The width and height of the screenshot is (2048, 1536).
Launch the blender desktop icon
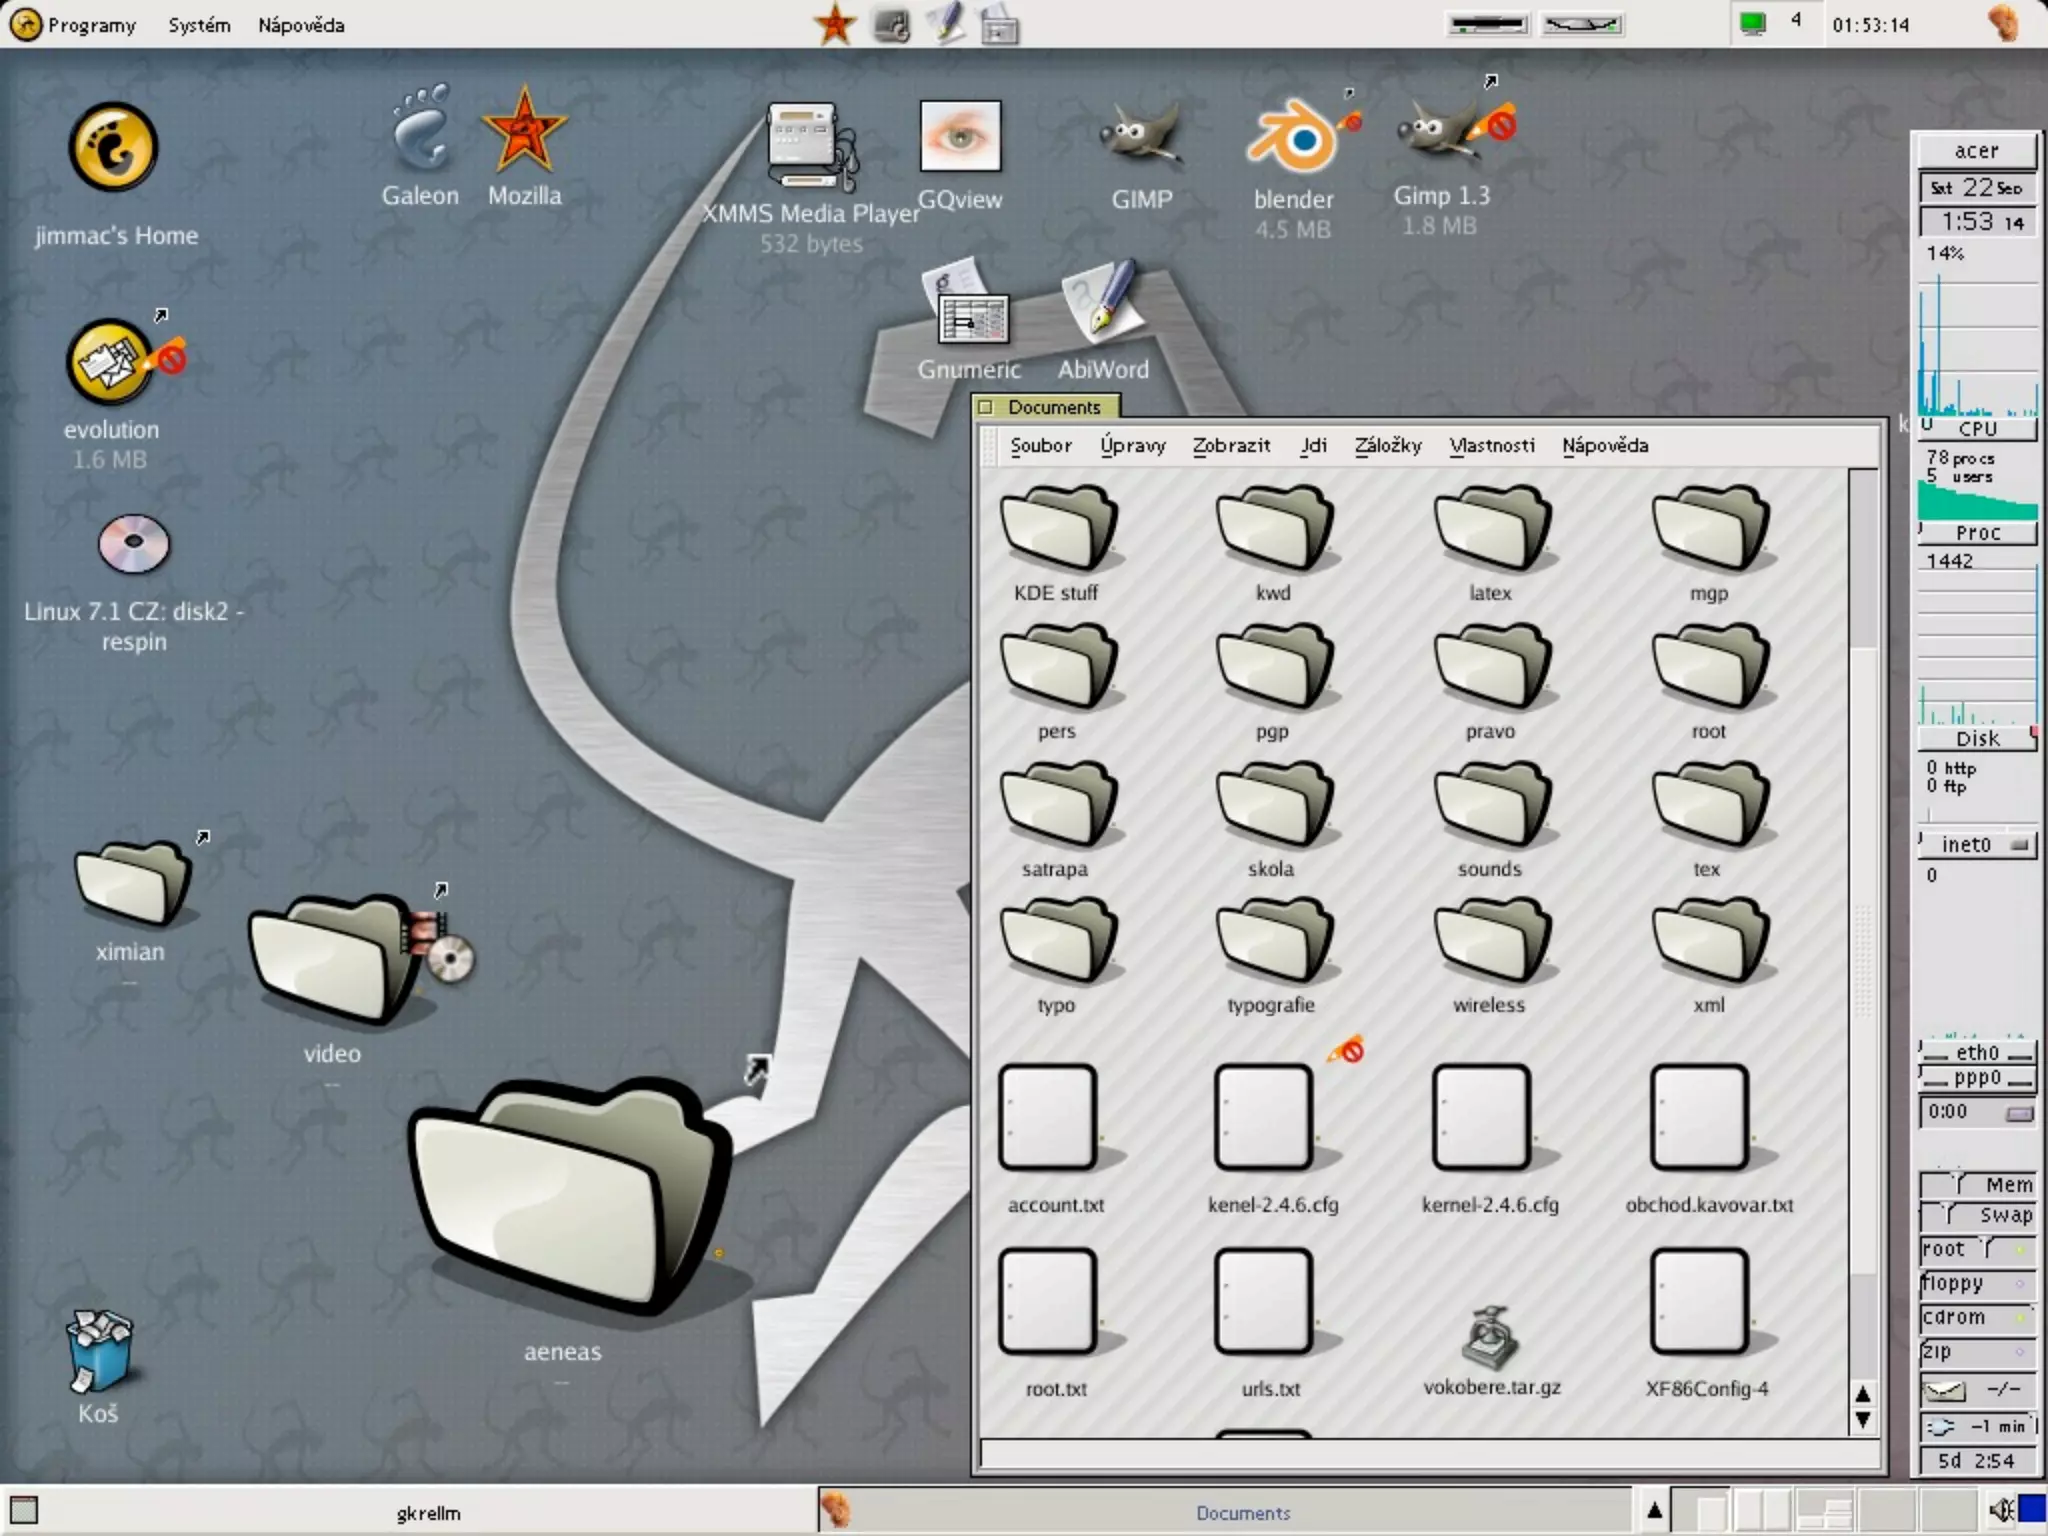[x=1293, y=140]
